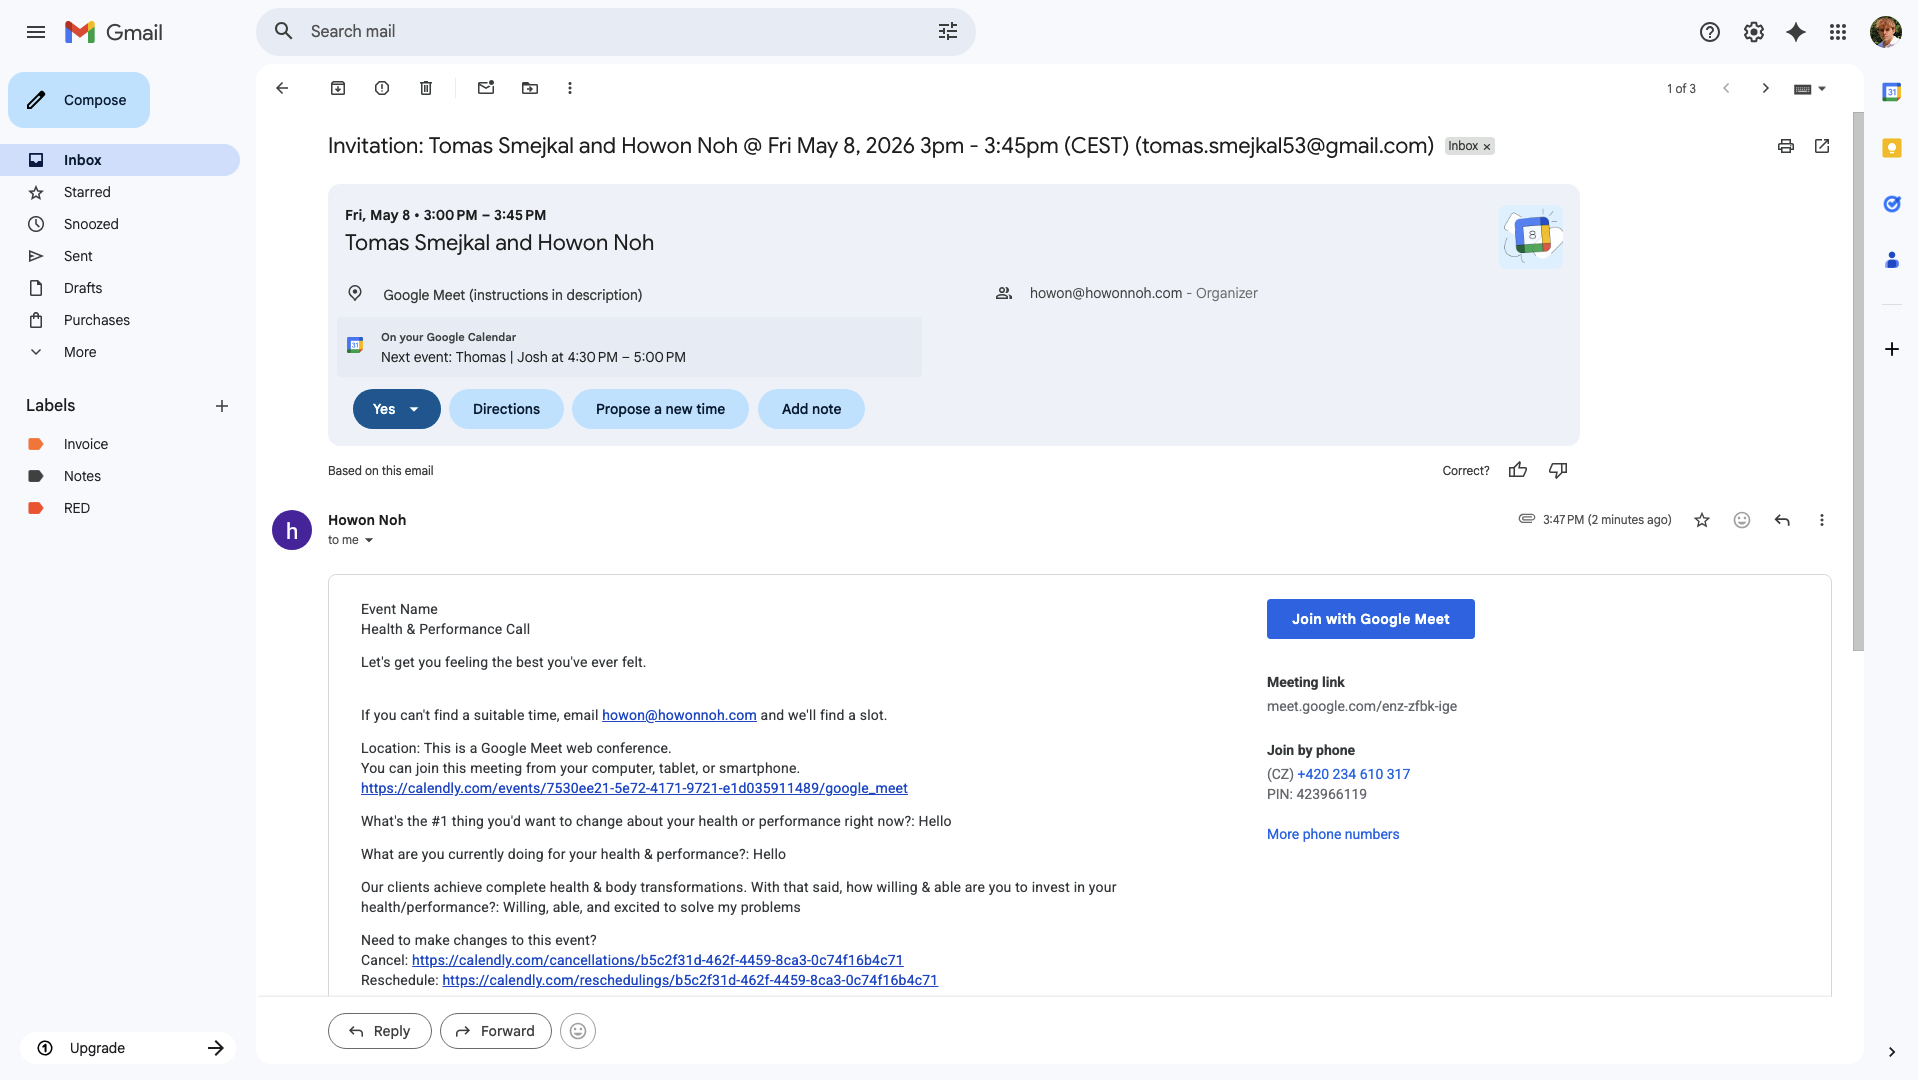Open message More options three dots

tap(1822, 520)
